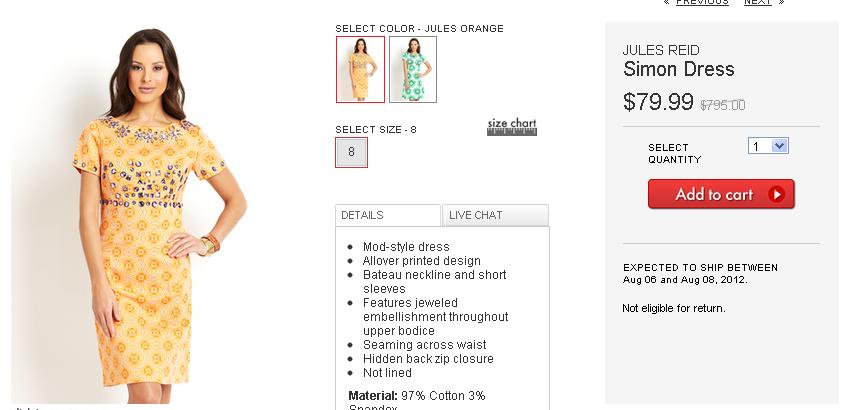Choose the green dress color swatch
Image resolution: width=855 pixels, height=410 pixels.
412,69
